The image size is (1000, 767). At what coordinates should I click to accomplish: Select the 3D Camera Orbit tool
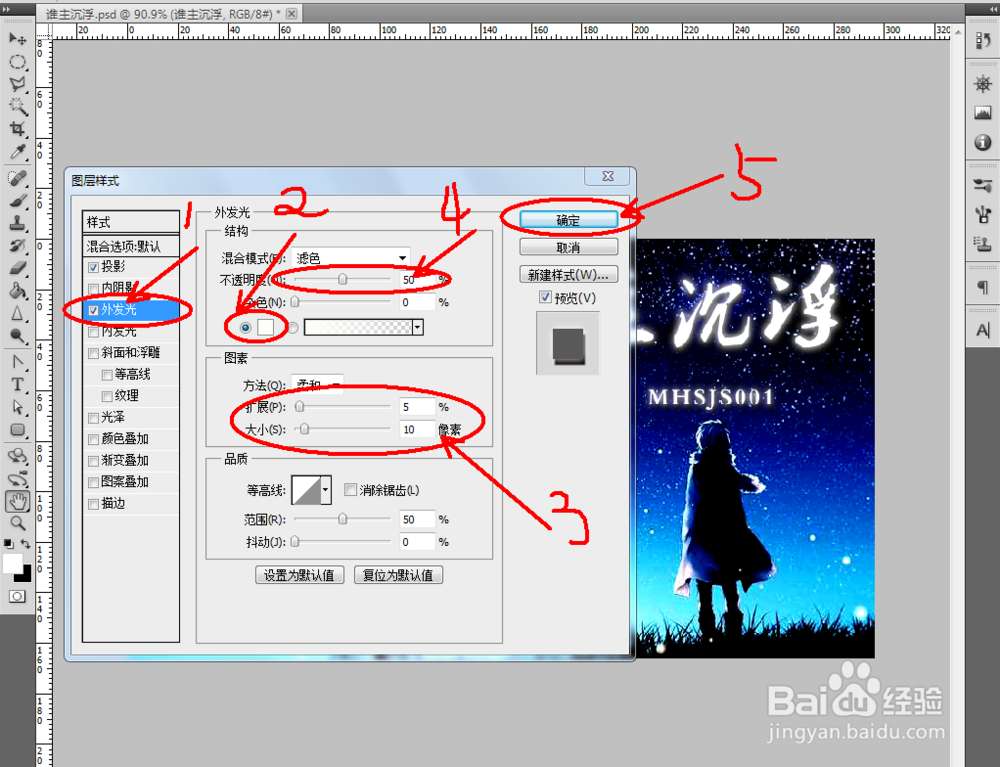coord(17,479)
